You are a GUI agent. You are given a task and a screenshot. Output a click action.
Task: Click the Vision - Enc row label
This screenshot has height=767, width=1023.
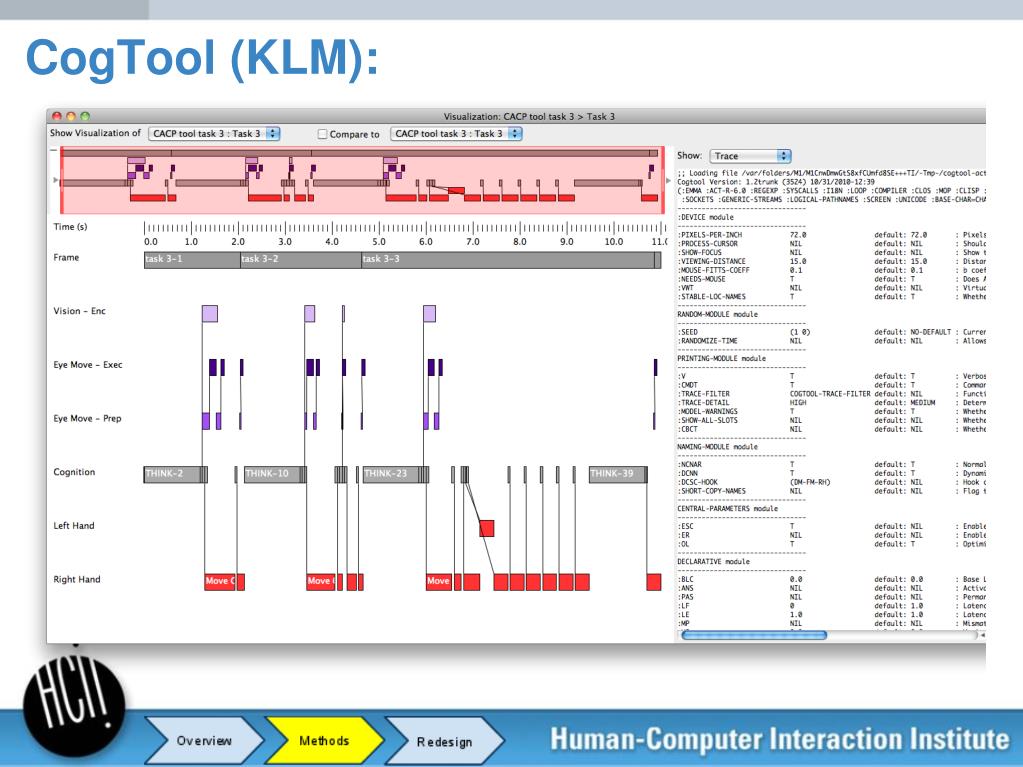tap(80, 311)
